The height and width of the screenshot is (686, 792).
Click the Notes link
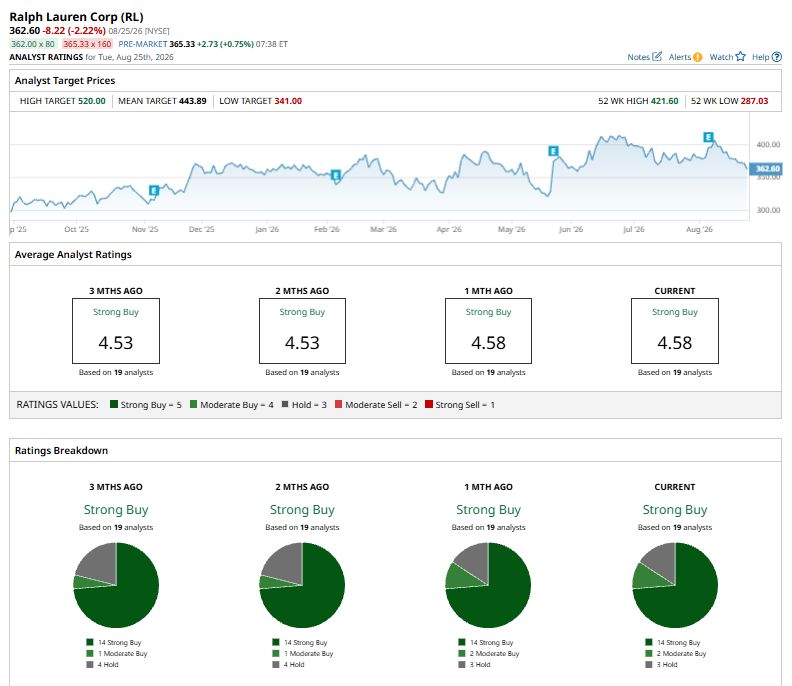point(638,57)
